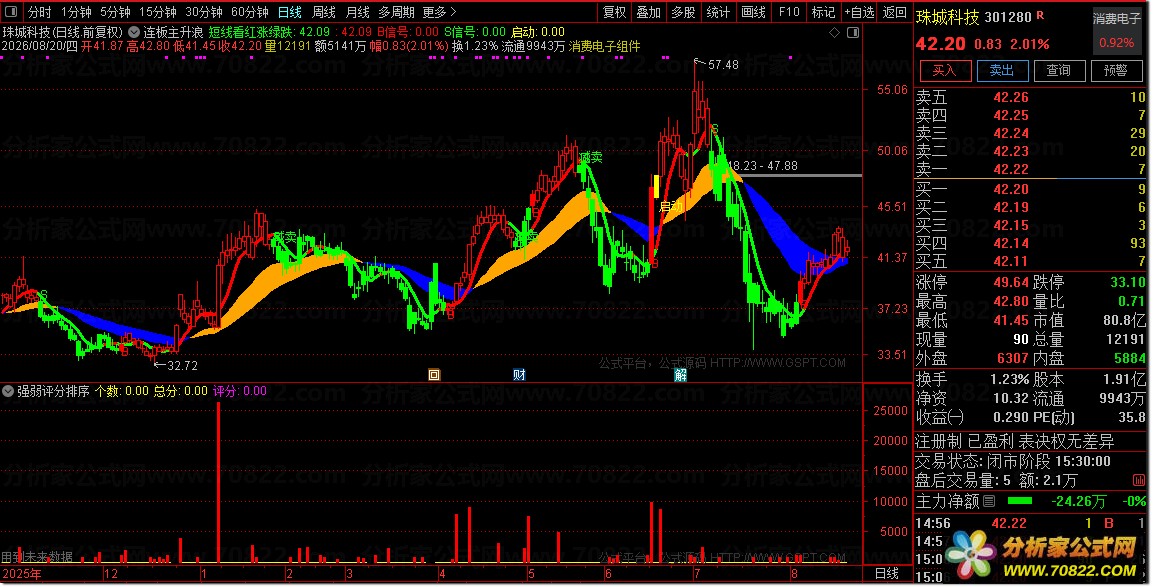Click the stock code 301280
The image size is (1153, 587).
pos(1008,17)
